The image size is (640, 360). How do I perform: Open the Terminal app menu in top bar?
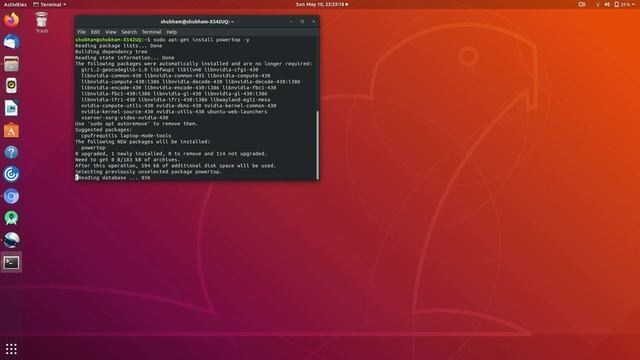click(49, 4)
